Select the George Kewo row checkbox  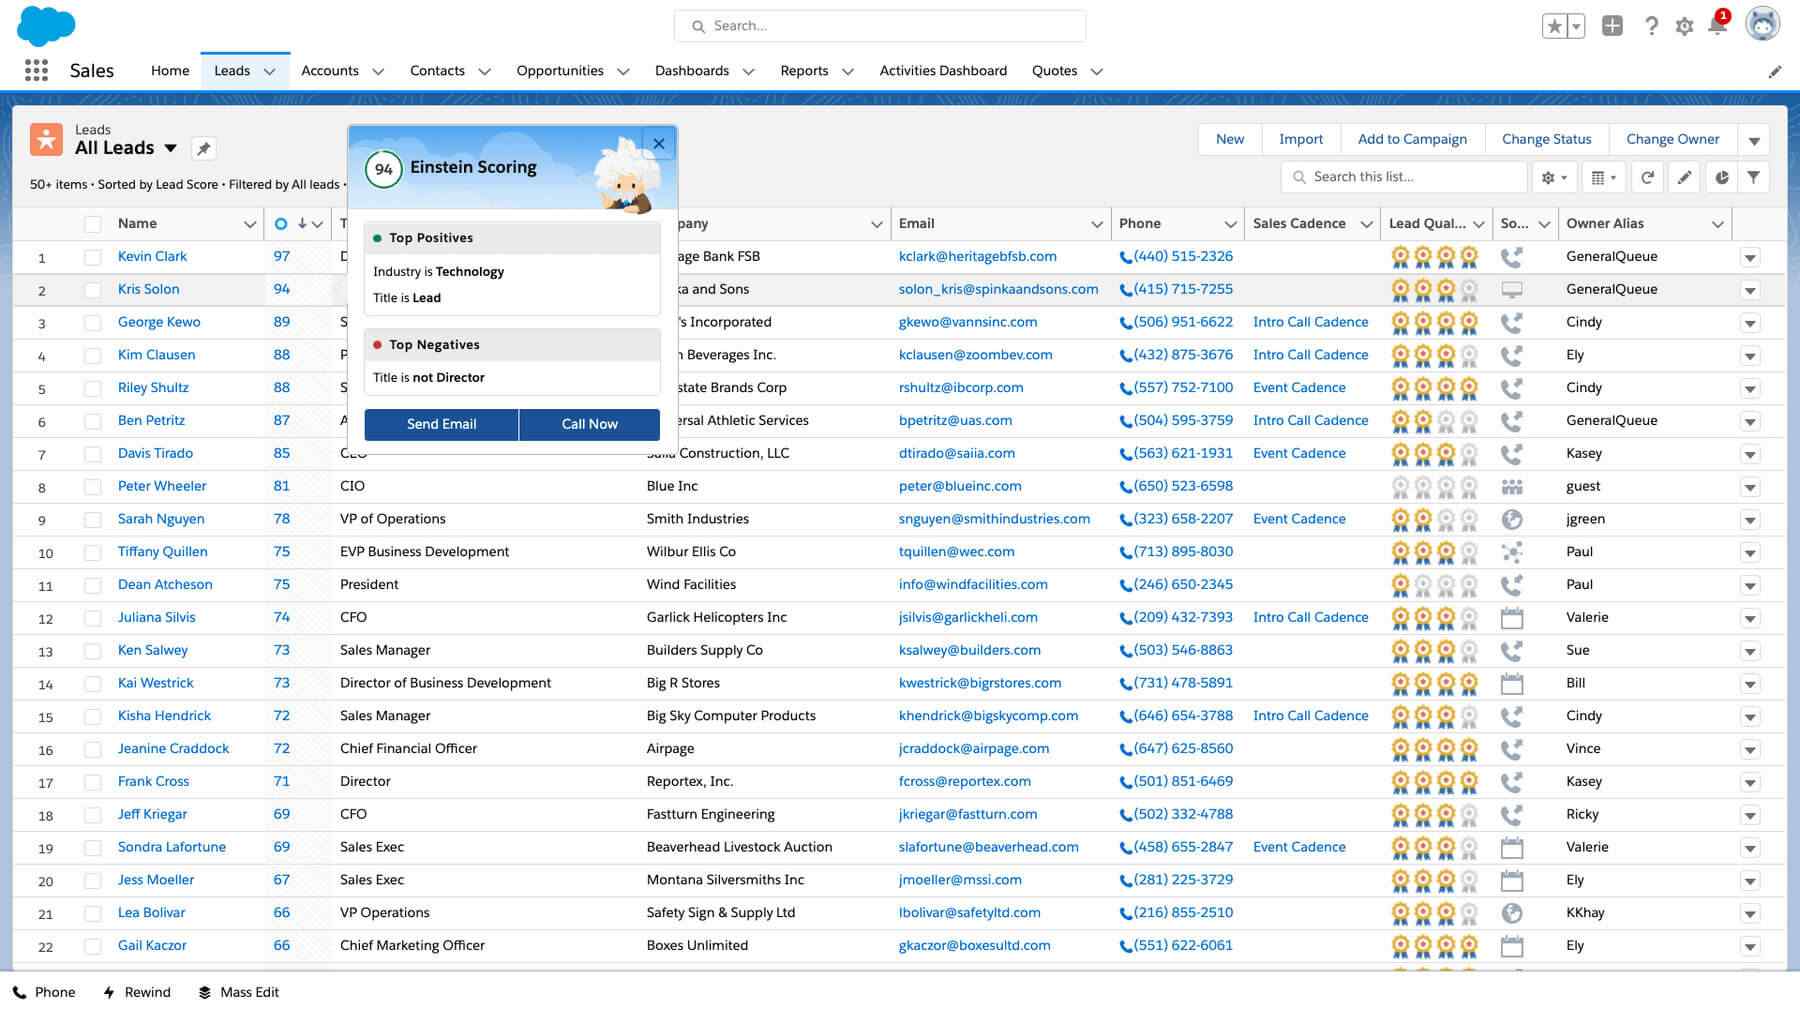93,323
